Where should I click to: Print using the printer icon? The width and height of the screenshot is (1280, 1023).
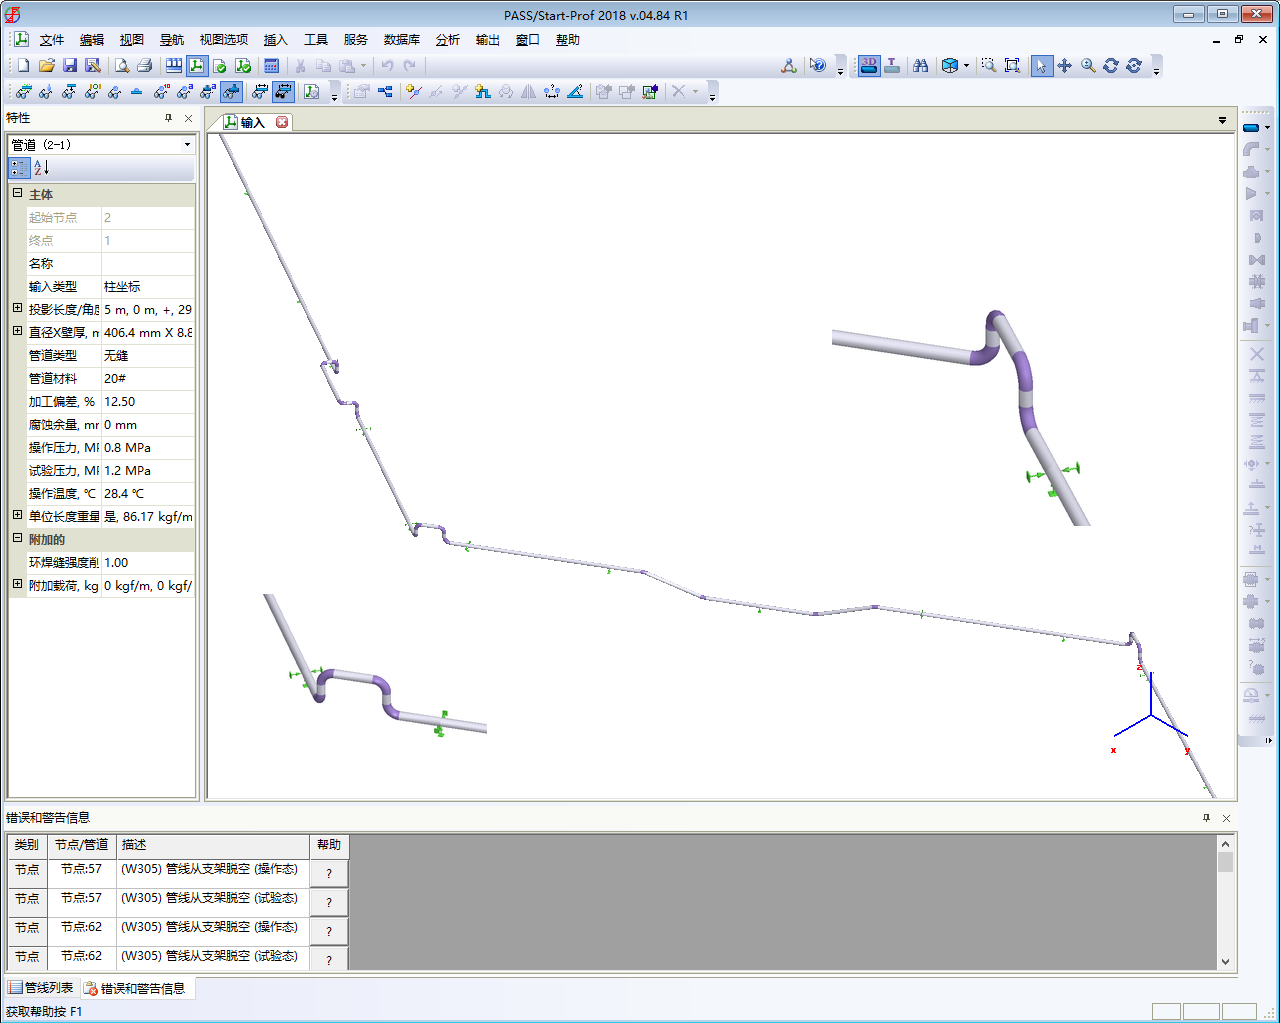[144, 65]
